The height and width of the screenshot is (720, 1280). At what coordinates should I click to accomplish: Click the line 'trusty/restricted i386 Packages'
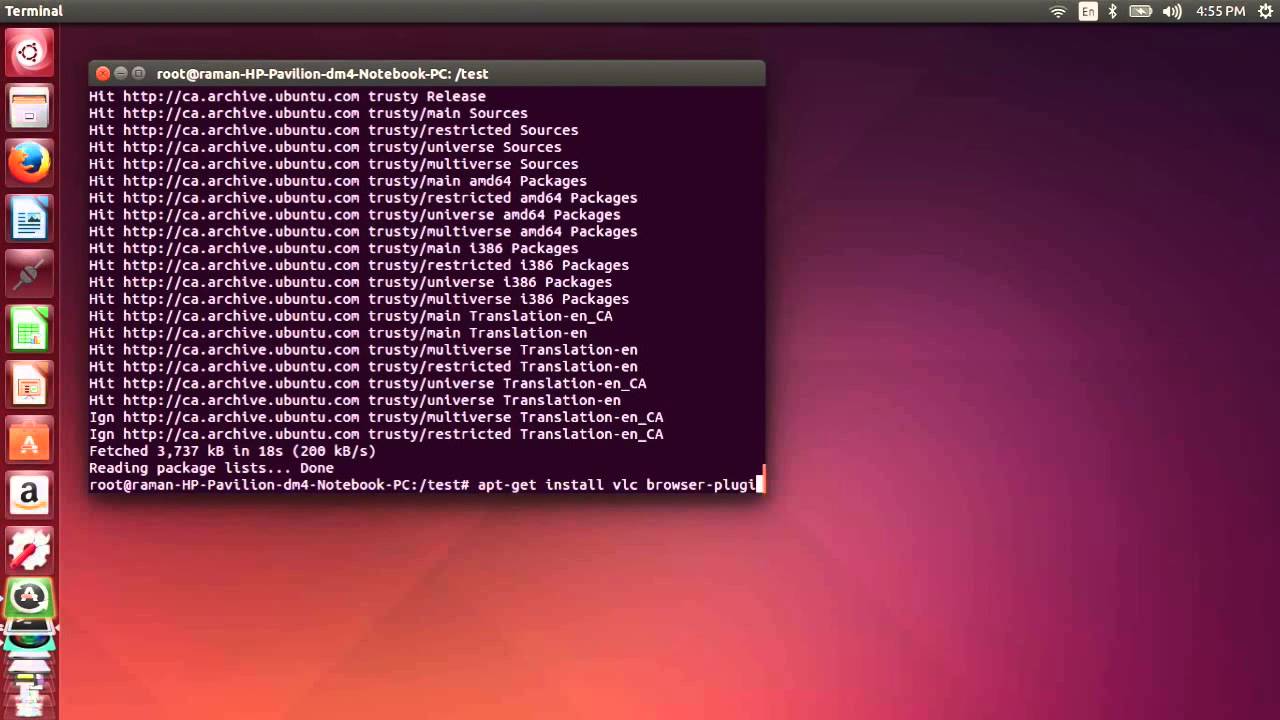(x=359, y=265)
